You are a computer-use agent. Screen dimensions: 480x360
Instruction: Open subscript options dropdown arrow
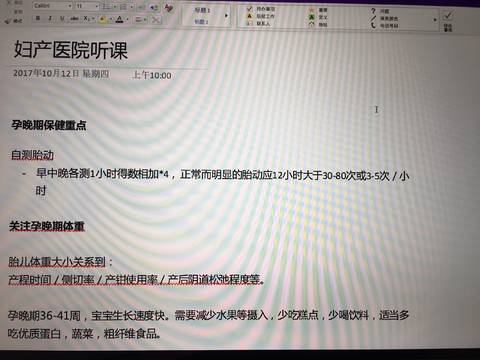(93, 19)
